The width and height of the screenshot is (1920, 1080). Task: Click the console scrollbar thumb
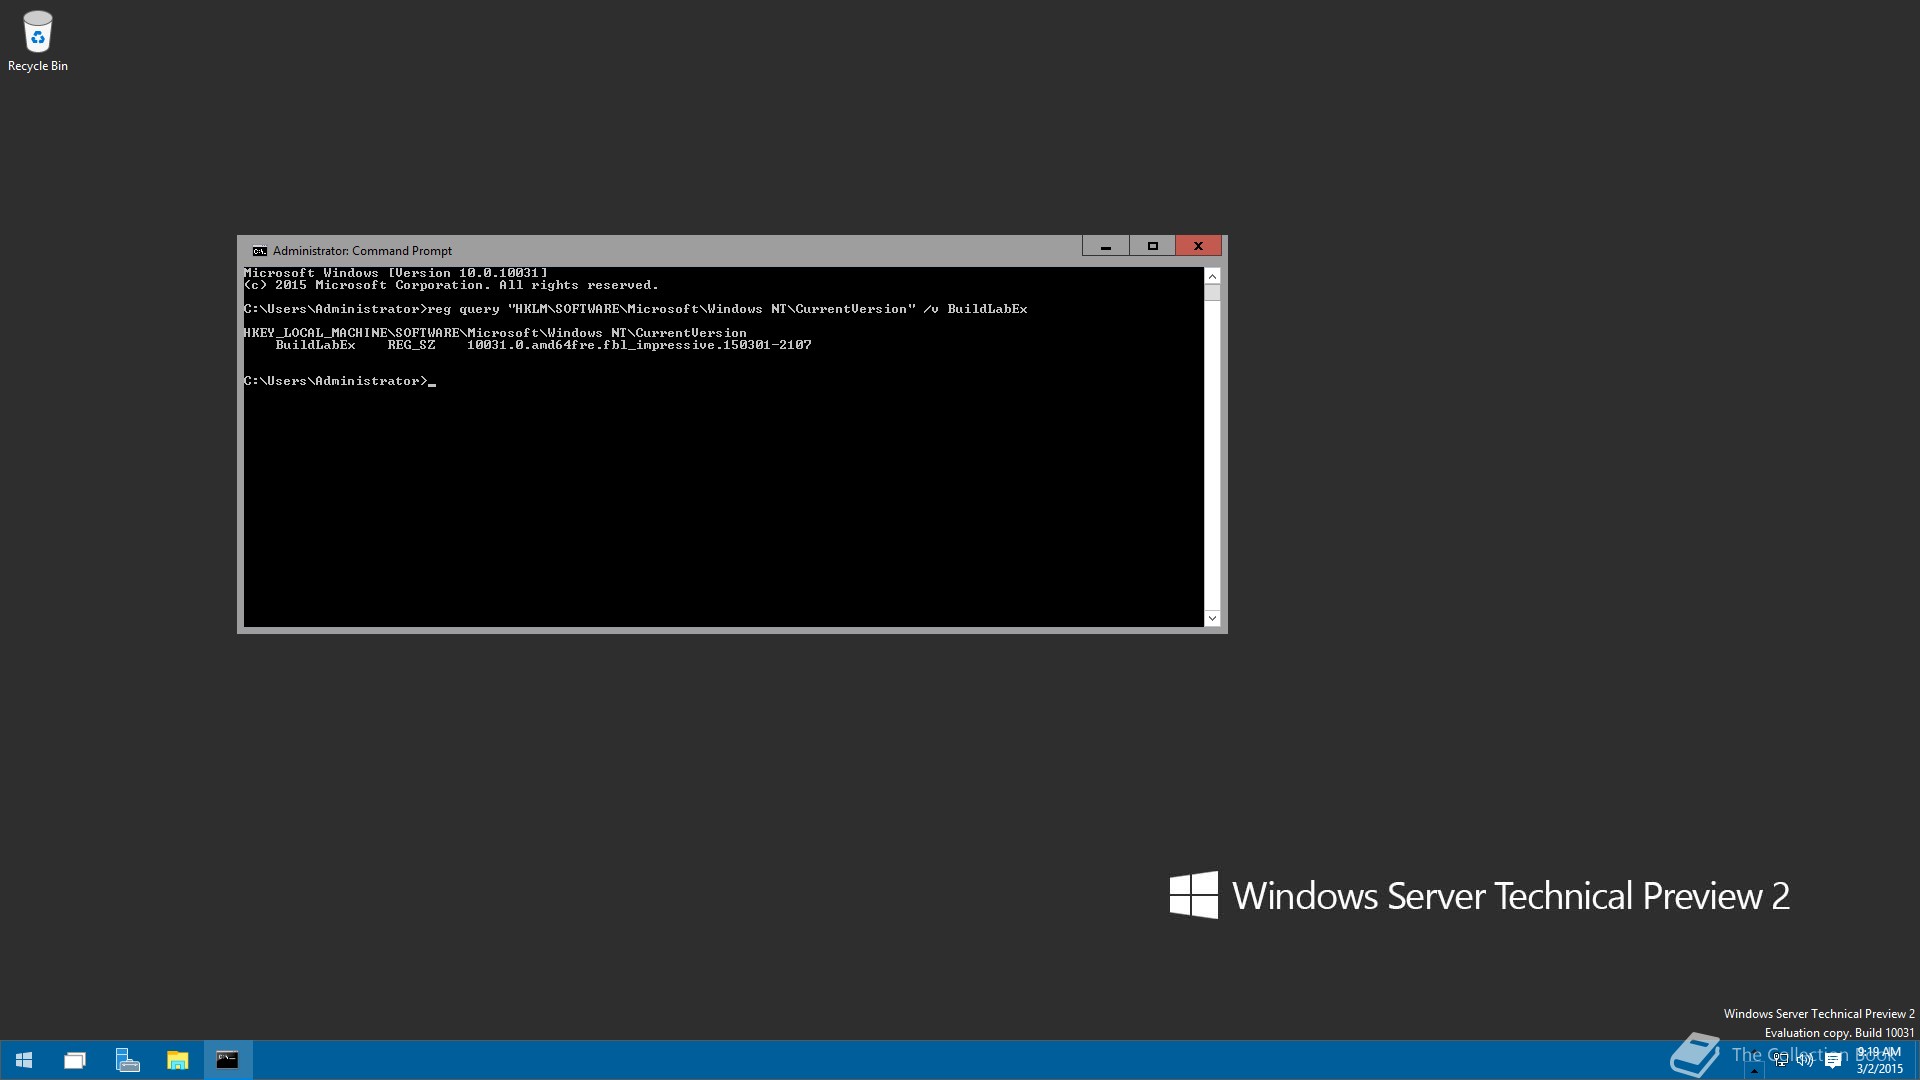point(1212,293)
